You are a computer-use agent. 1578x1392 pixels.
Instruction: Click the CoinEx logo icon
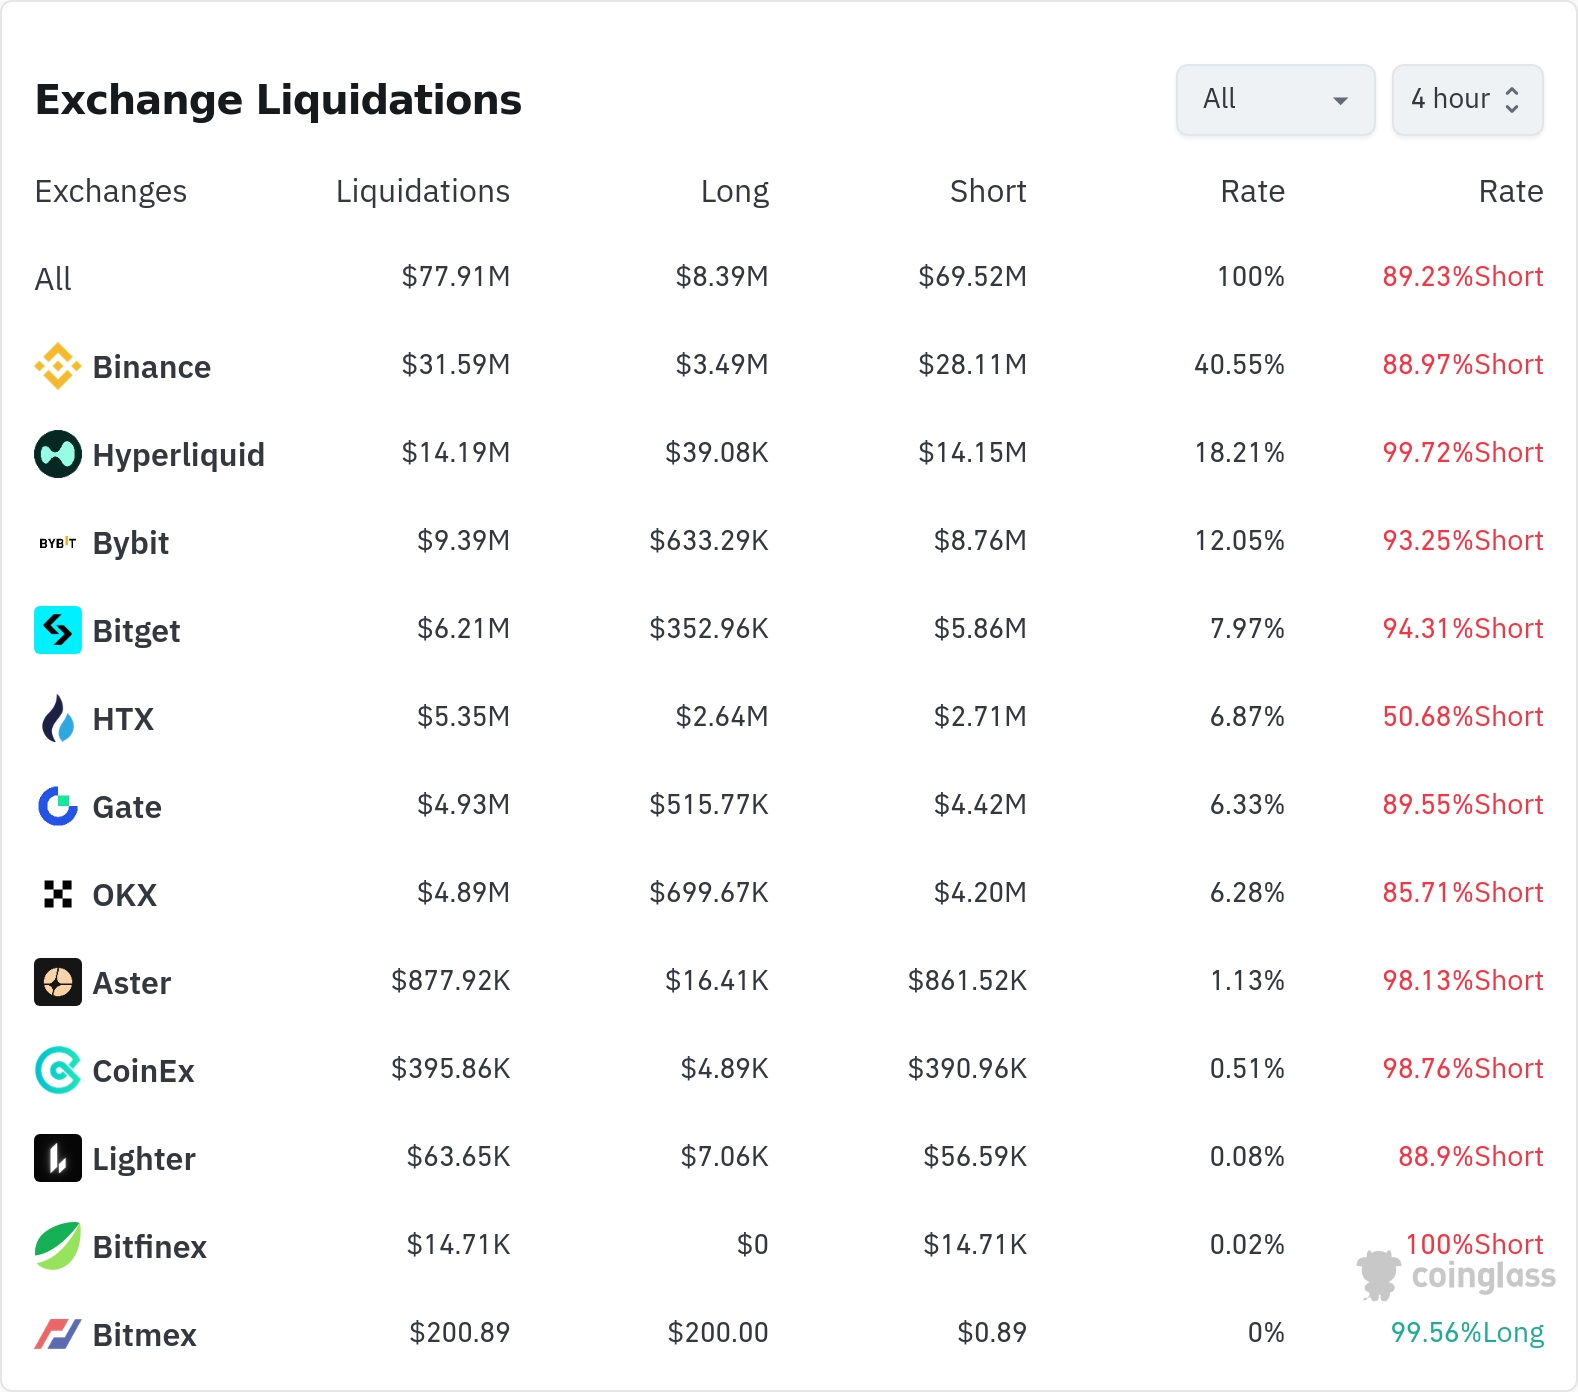[58, 1070]
